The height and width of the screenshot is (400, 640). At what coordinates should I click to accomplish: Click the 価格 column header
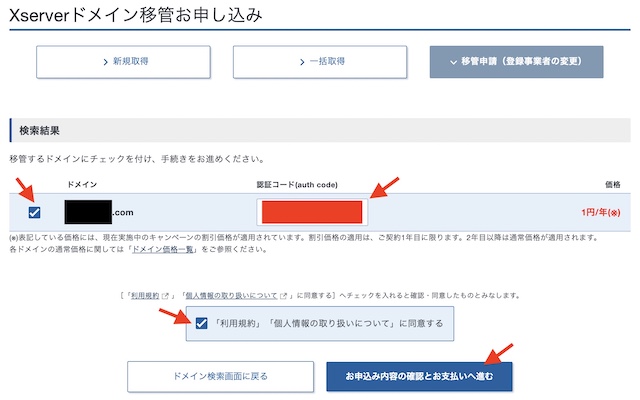pos(613,184)
